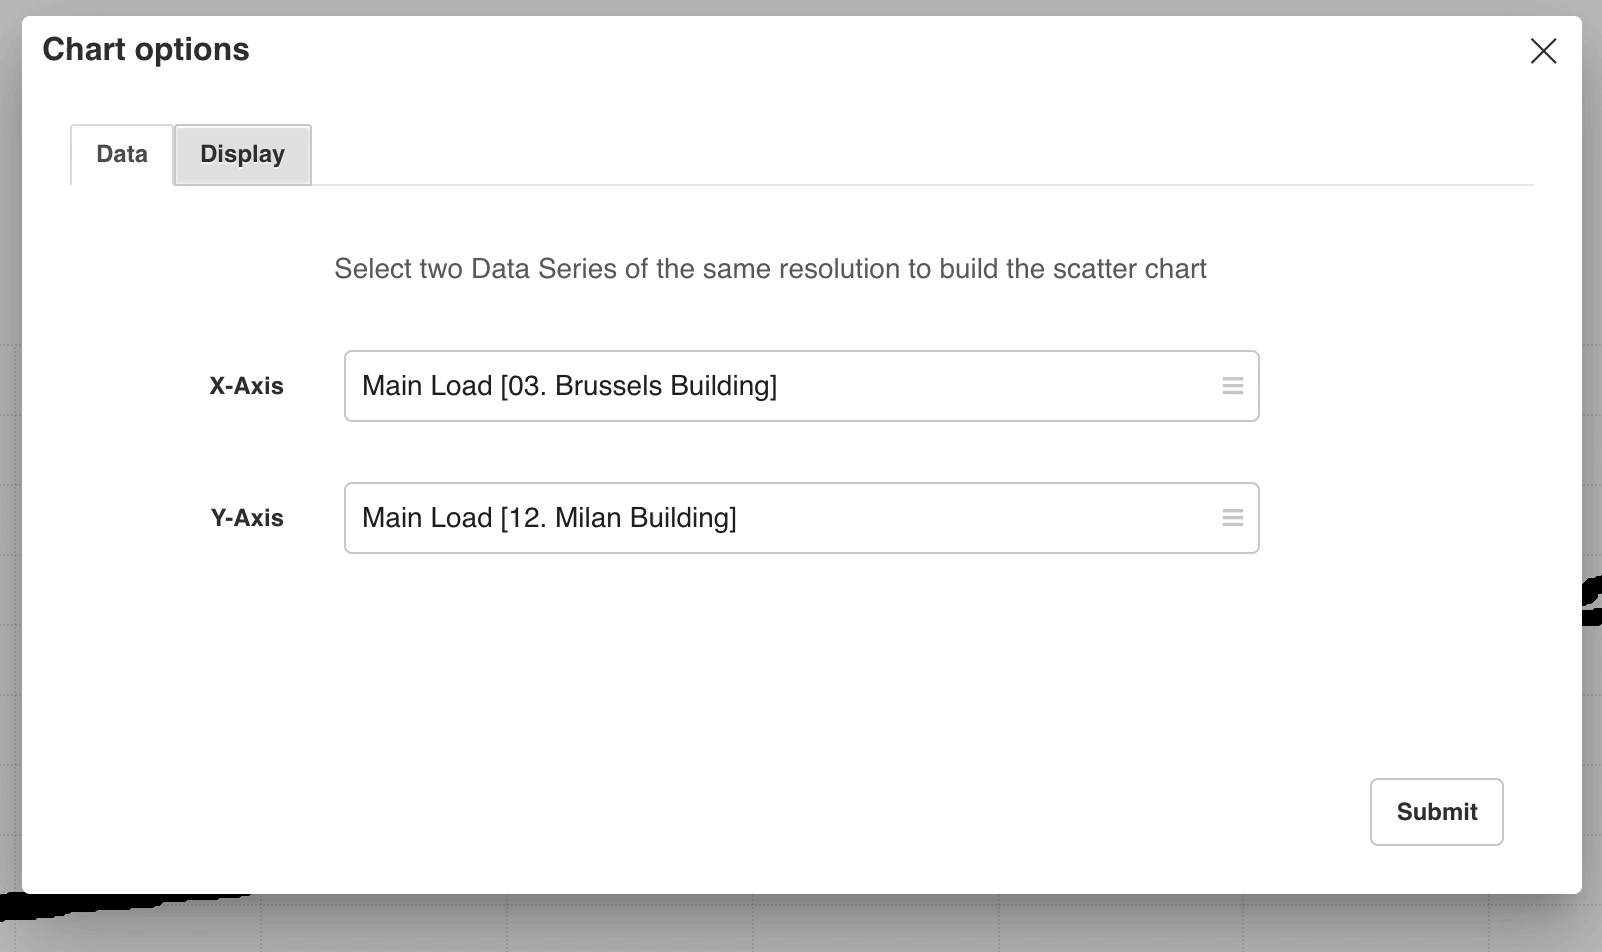Expand the X-Axis data series dropdown
This screenshot has height=952, width=1602.
tap(801, 386)
